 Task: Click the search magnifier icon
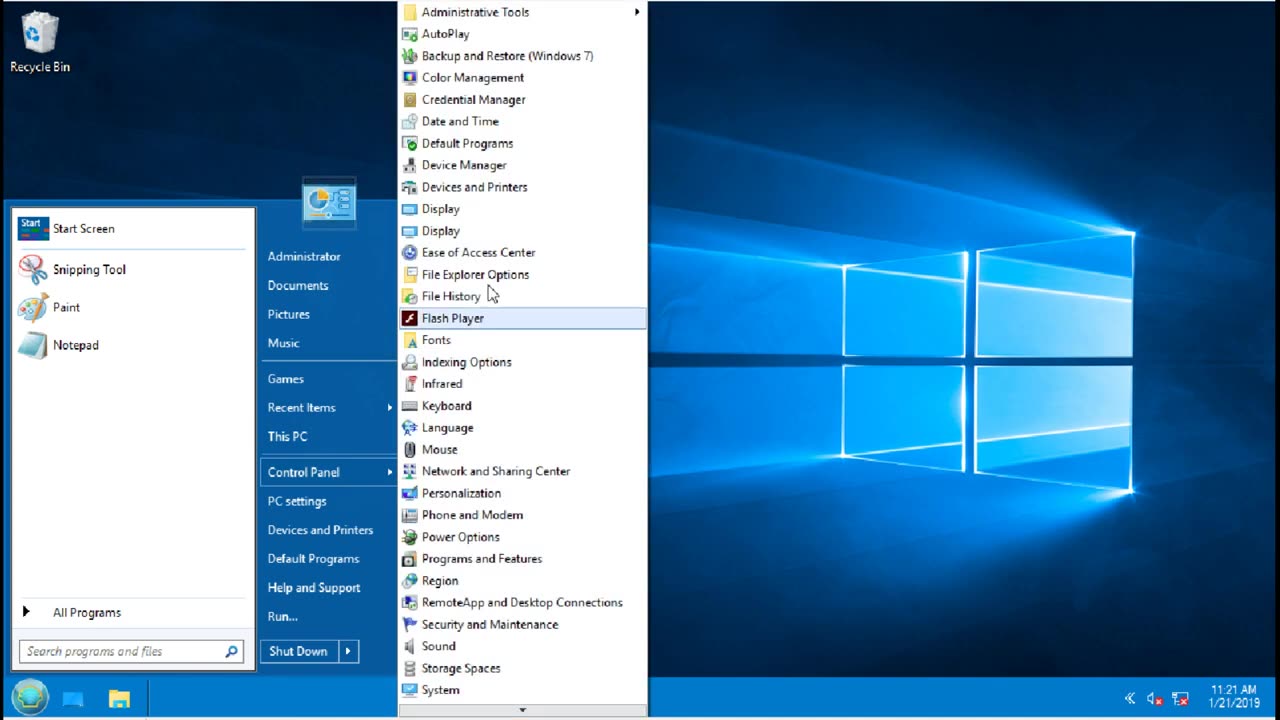click(232, 651)
